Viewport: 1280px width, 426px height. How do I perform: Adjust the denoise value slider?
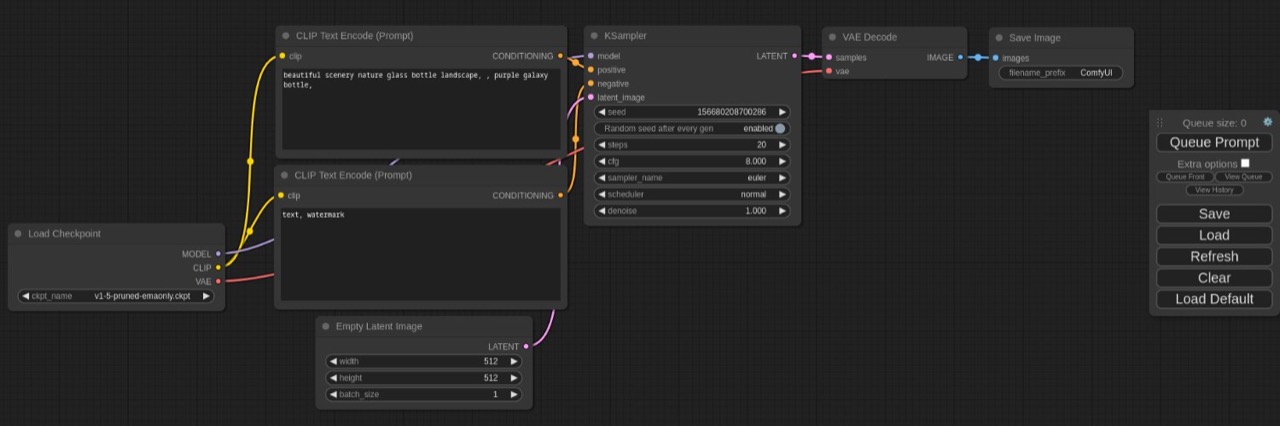coord(692,211)
